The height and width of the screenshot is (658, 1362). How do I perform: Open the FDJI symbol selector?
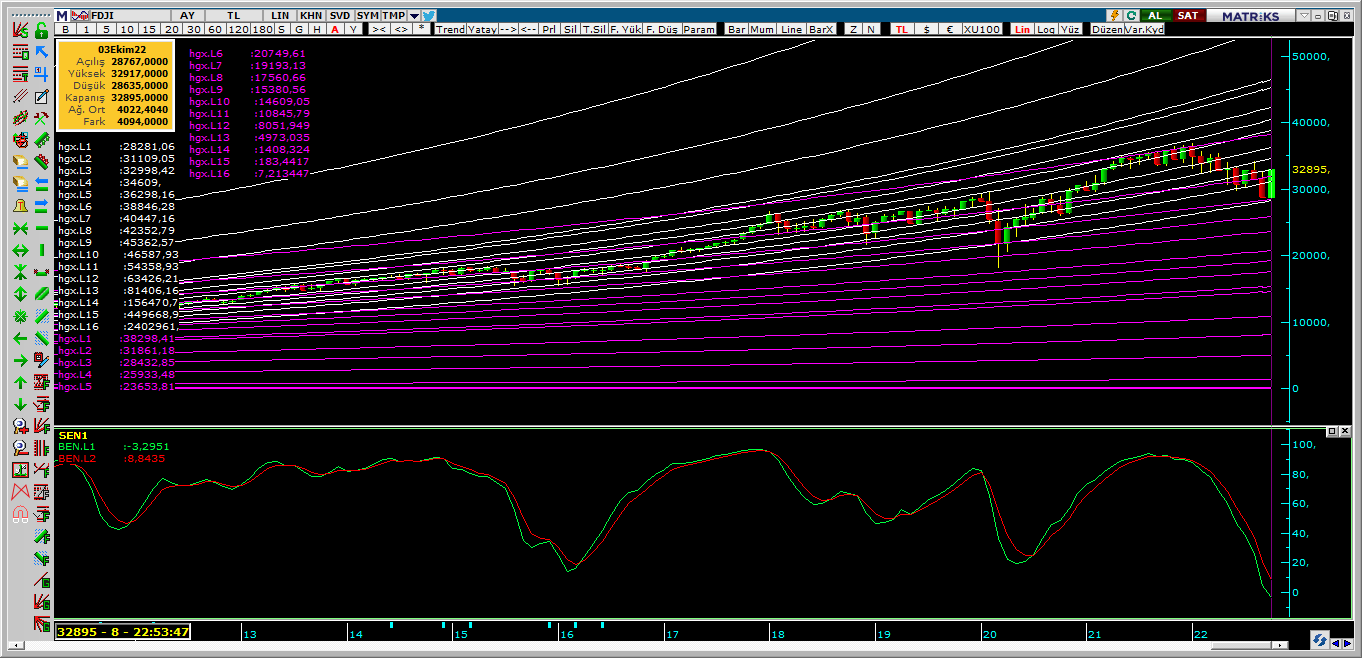[129, 16]
